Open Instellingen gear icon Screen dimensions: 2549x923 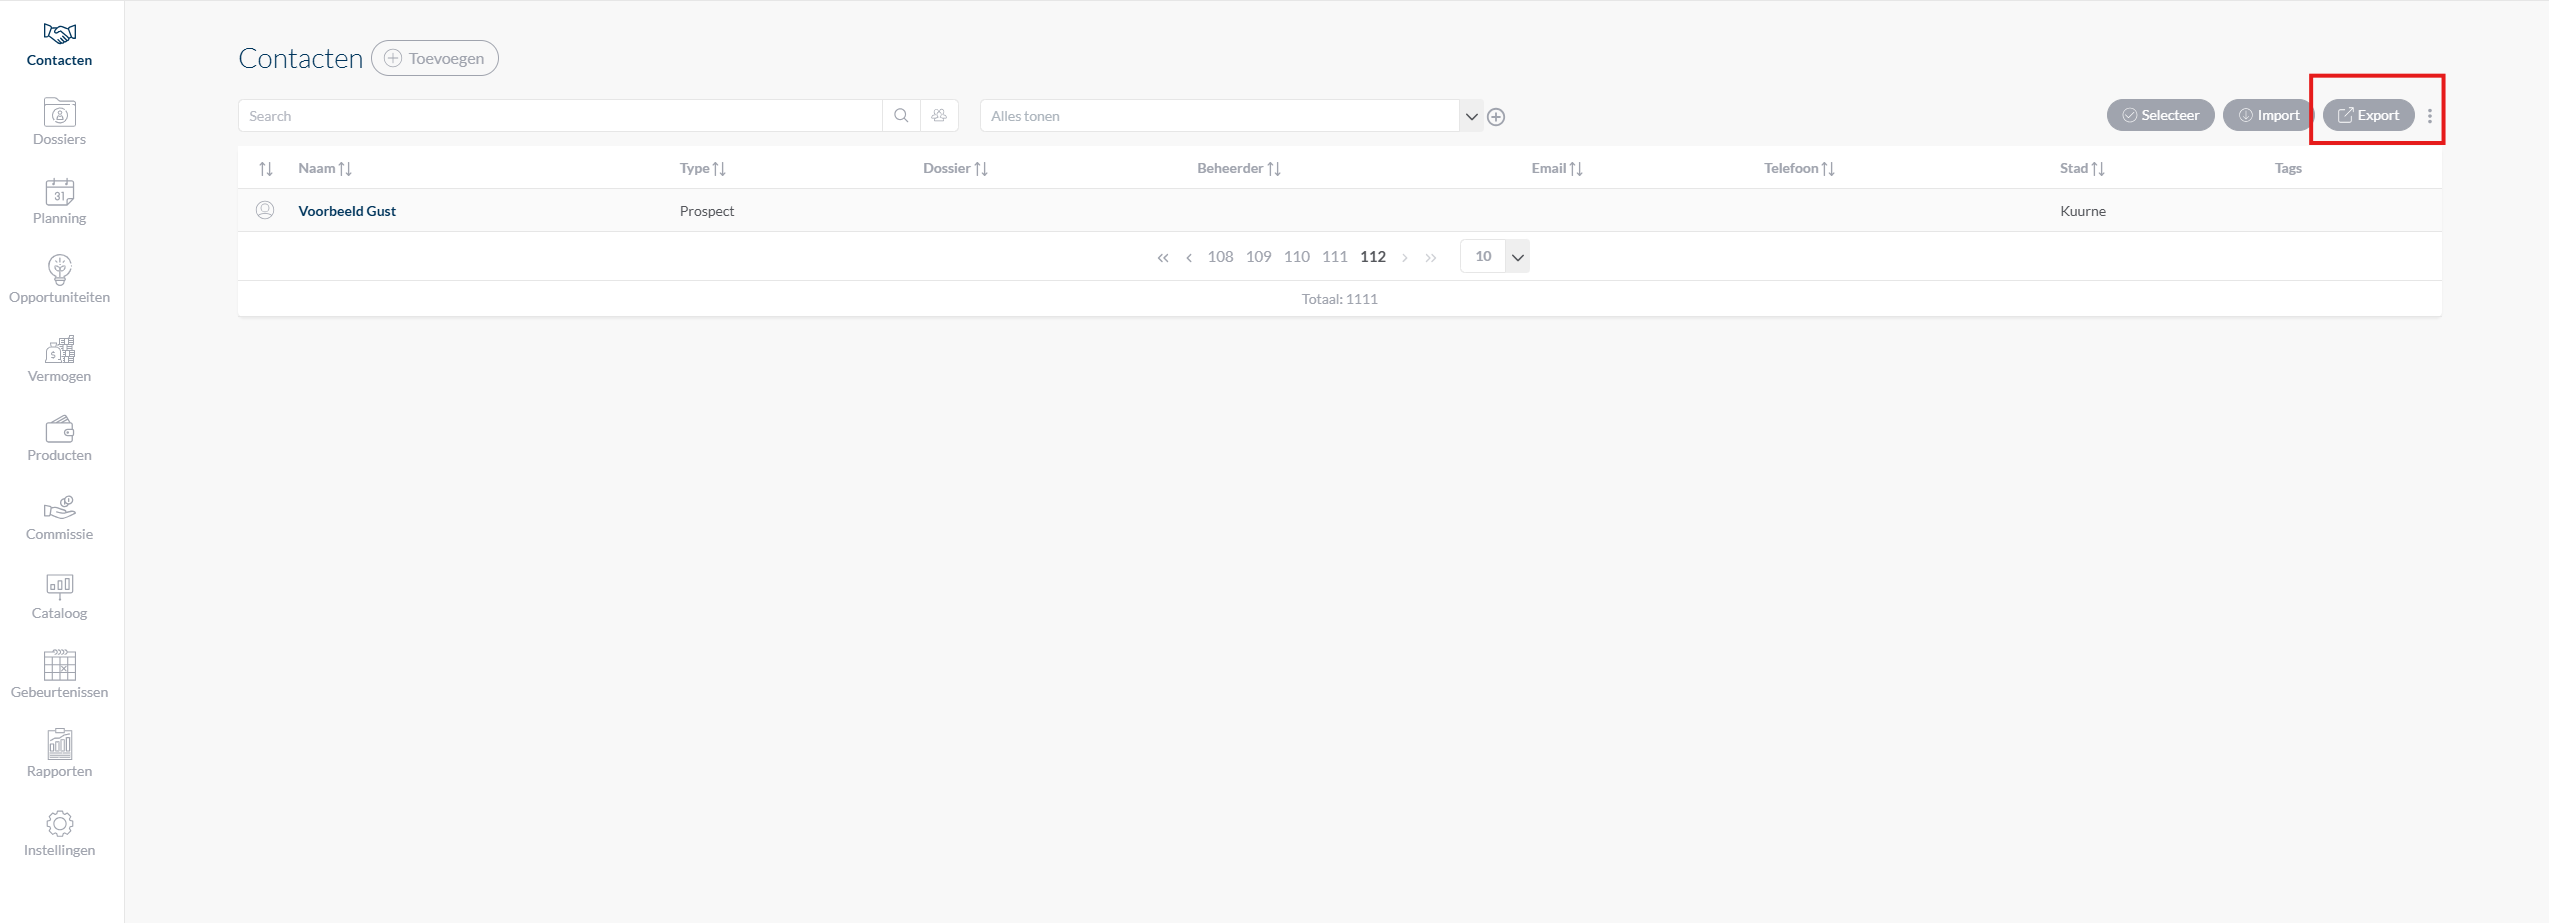tap(59, 824)
